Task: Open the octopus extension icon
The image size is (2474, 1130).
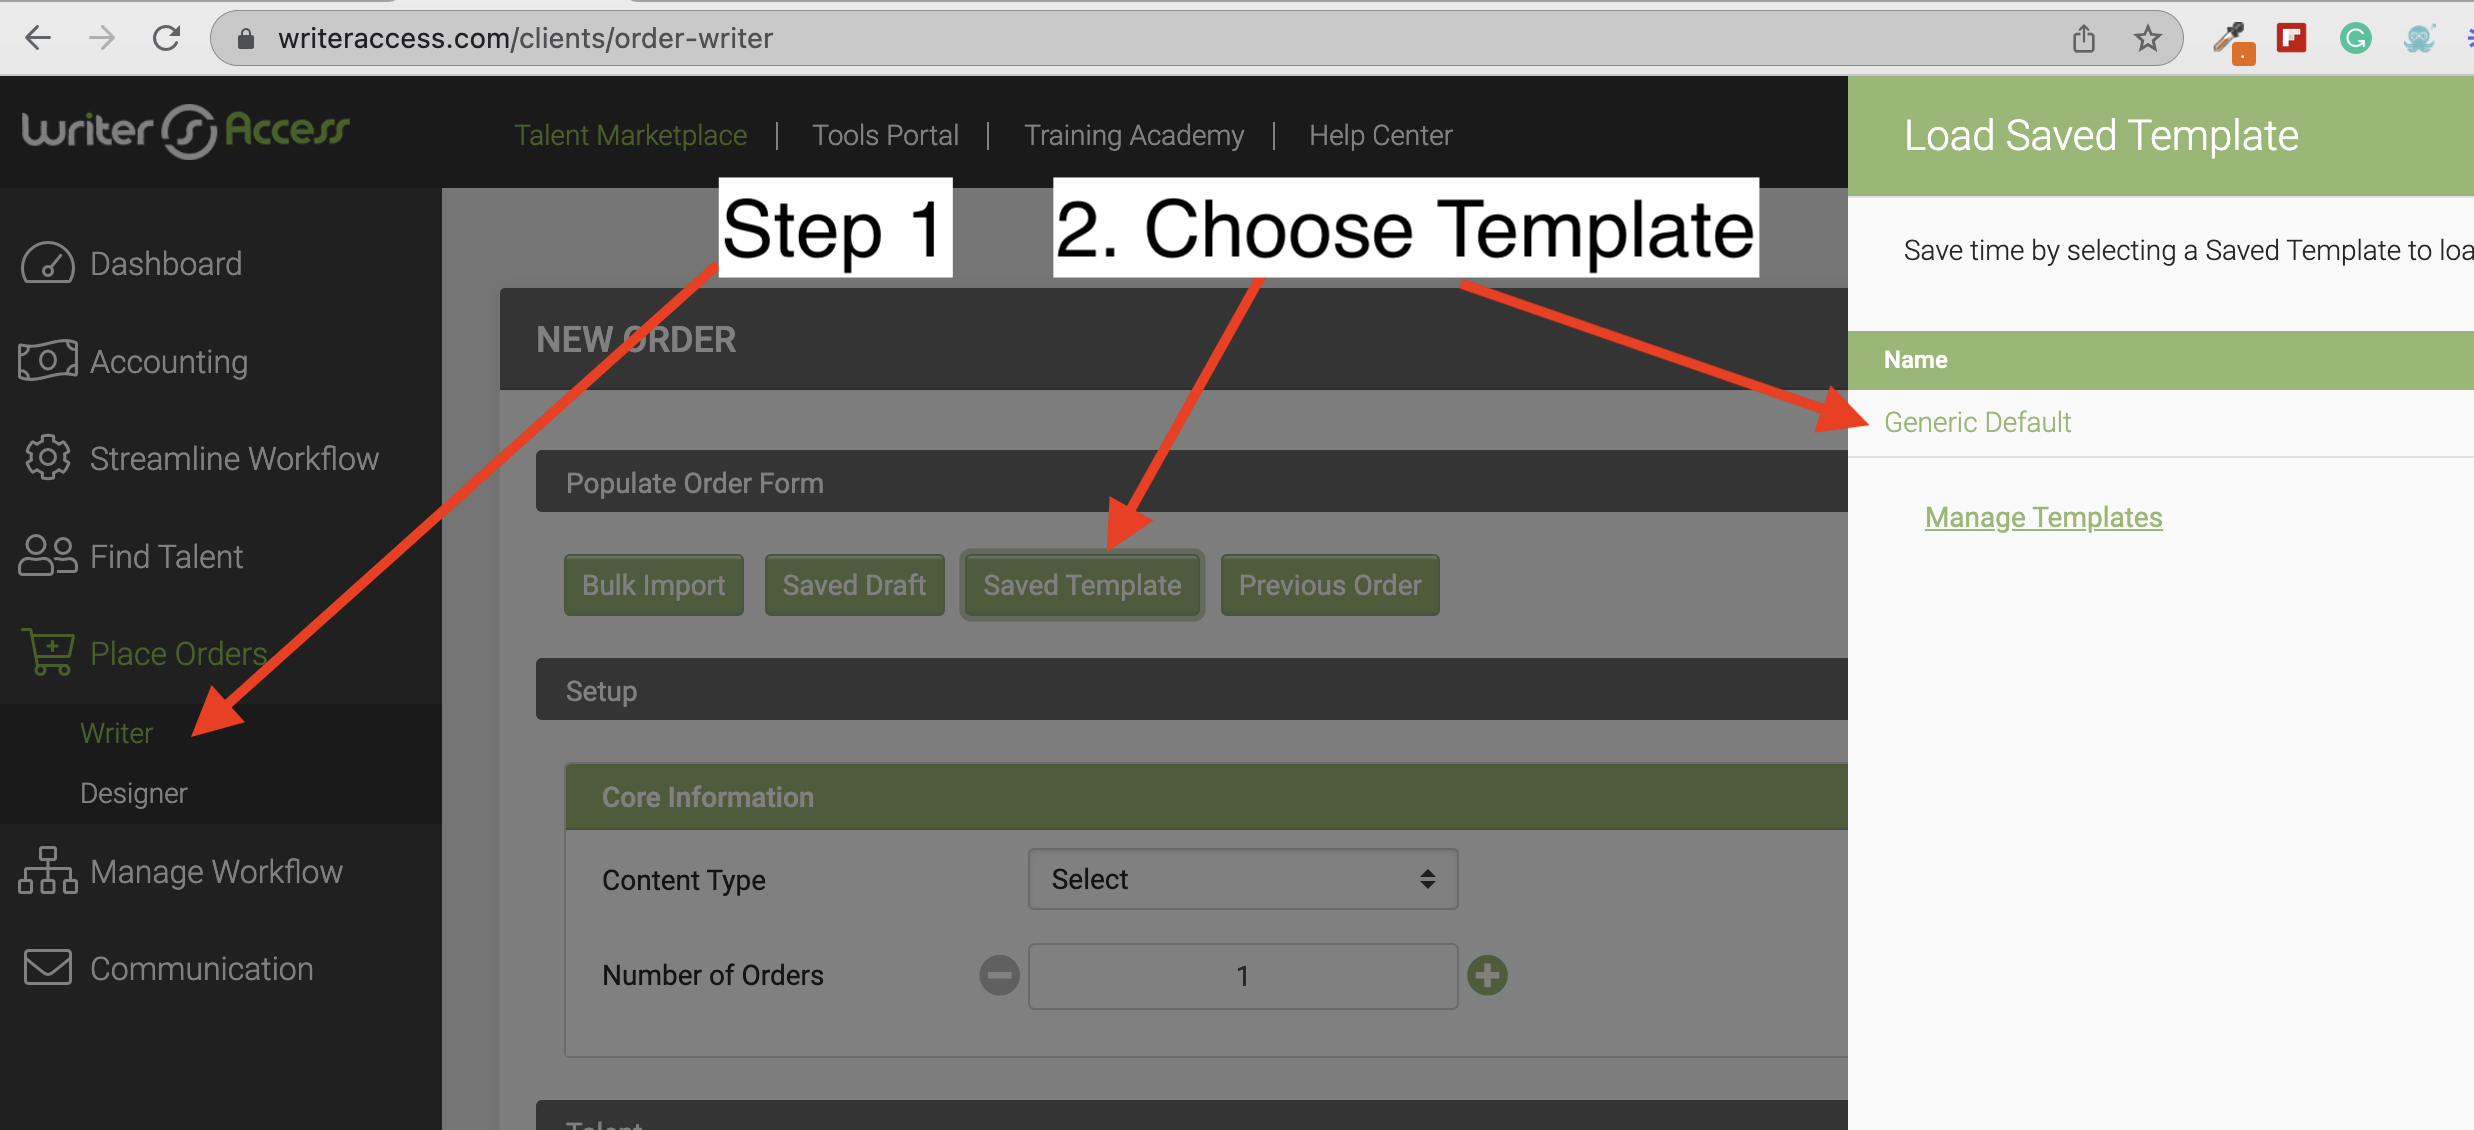Action: tap(2419, 39)
